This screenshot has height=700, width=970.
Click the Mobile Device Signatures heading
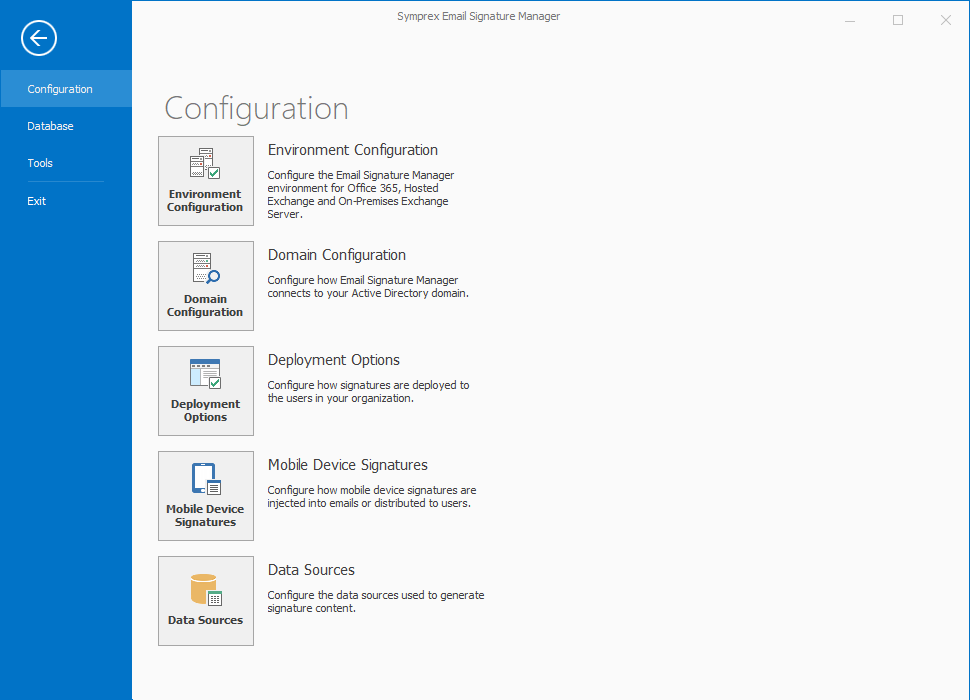[x=348, y=465]
